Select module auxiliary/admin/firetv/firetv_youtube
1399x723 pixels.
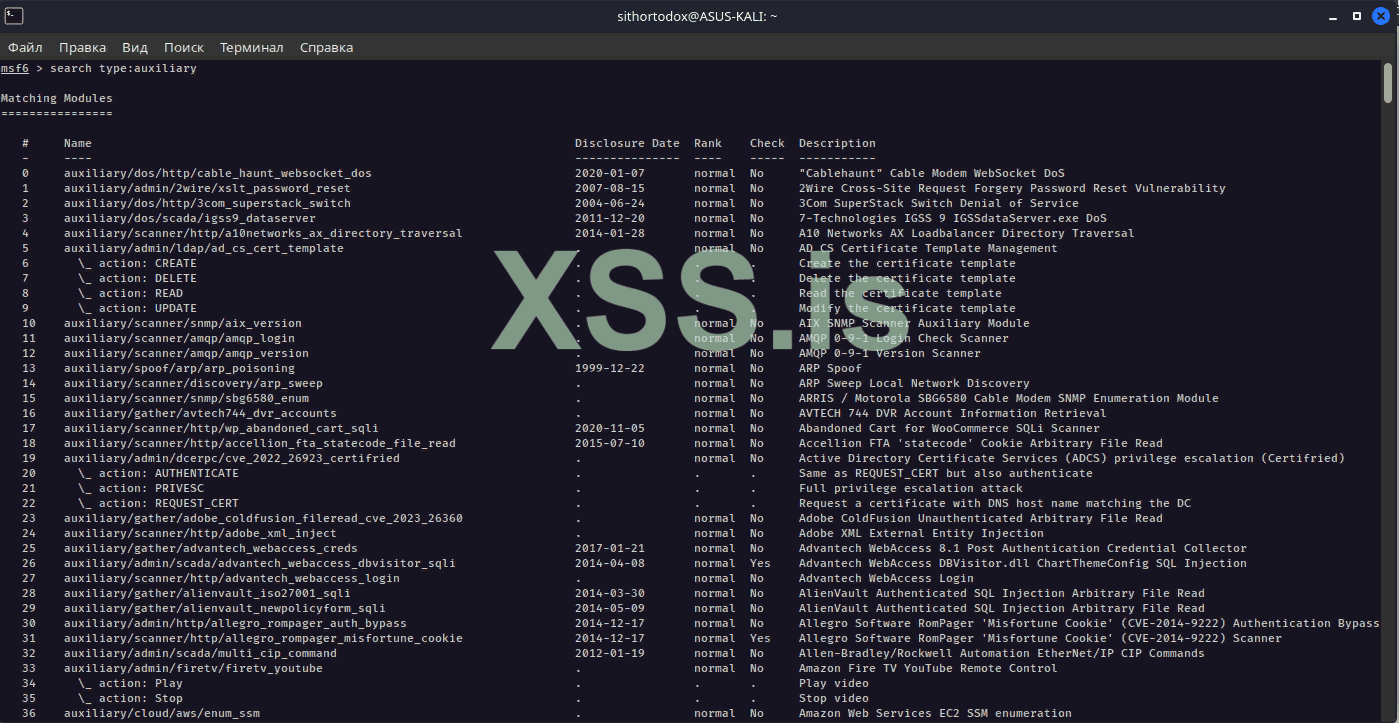tap(193, 668)
